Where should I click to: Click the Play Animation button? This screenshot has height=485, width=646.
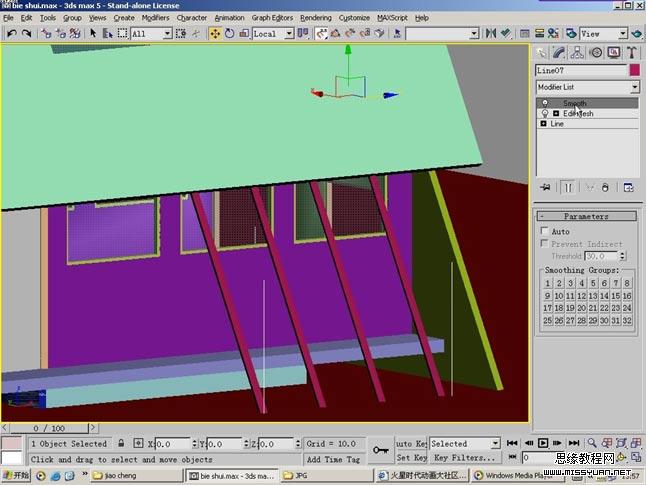click(x=543, y=443)
